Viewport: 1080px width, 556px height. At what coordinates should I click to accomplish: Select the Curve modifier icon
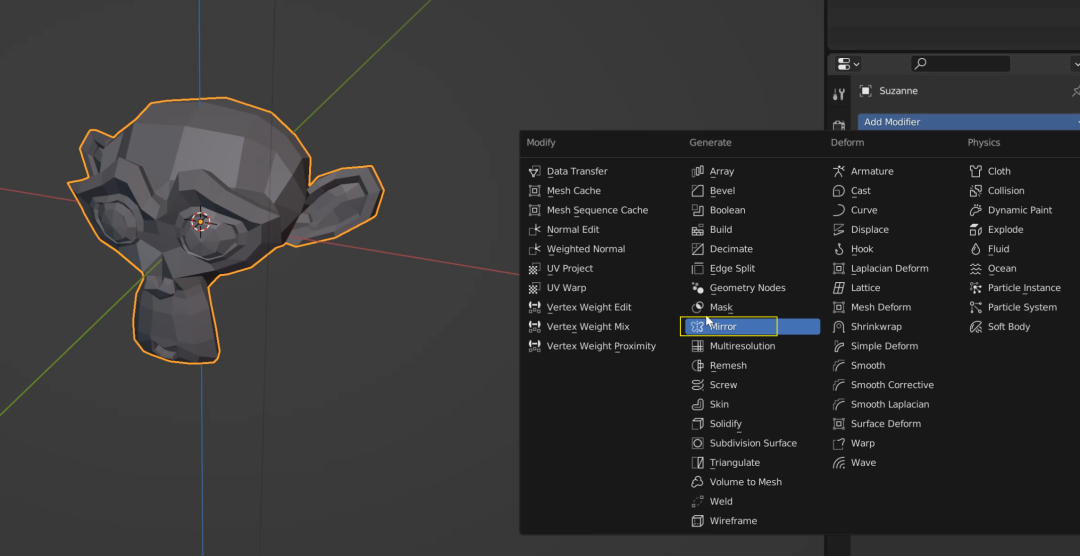click(838, 210)
